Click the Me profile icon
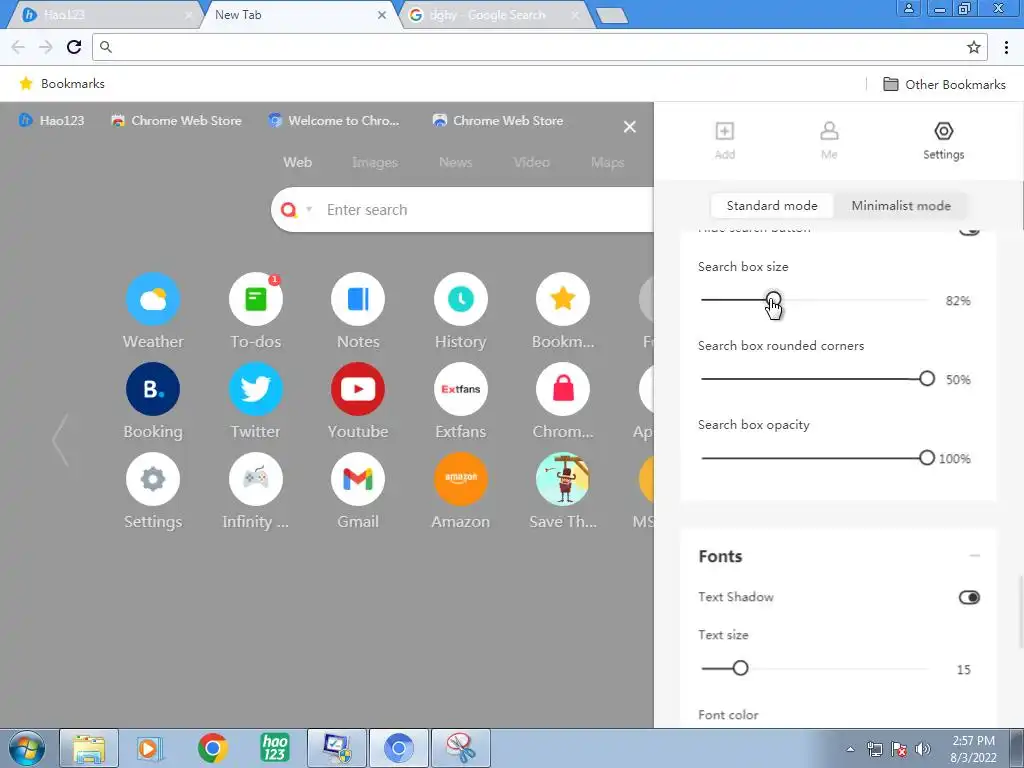This screenshot has width=1024, height=768. pos(829,131)
